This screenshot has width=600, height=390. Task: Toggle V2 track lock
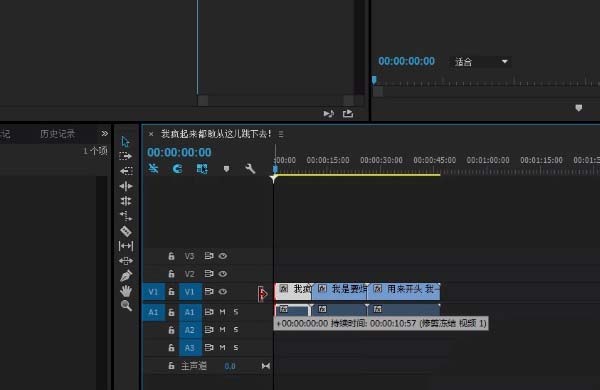(x=171, y=274)
